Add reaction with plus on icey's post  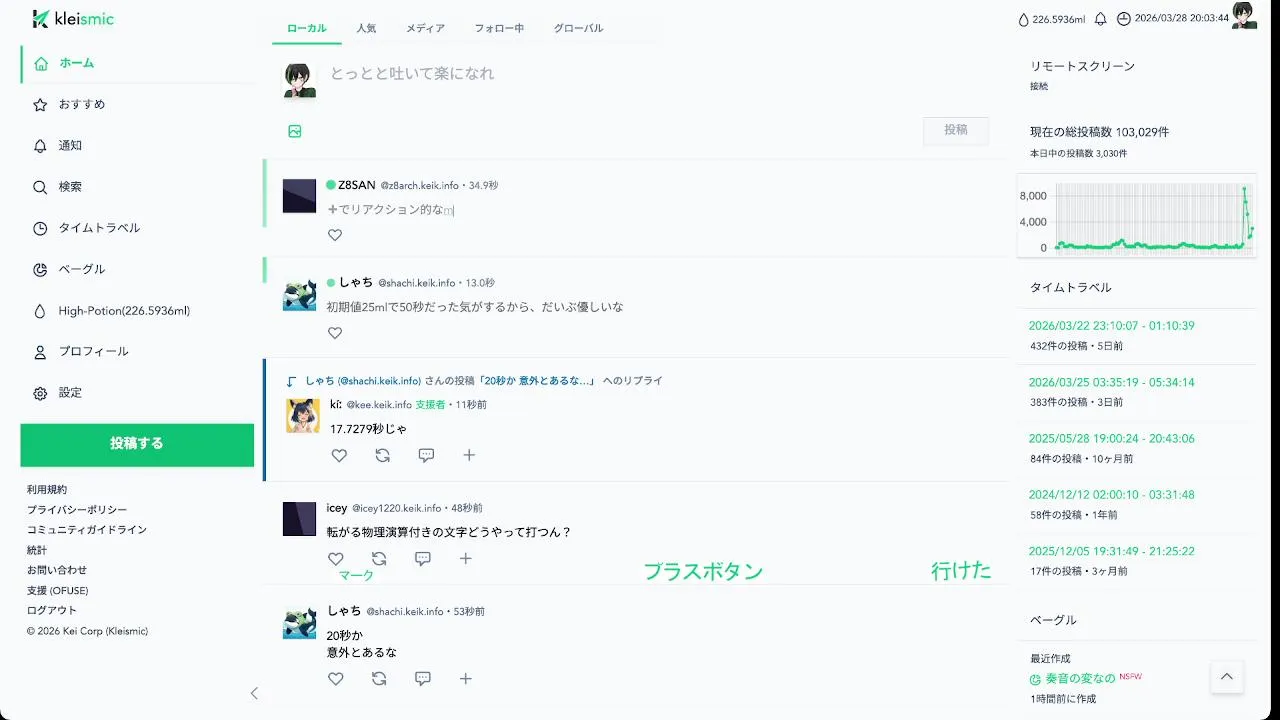[x=466, y=559]
